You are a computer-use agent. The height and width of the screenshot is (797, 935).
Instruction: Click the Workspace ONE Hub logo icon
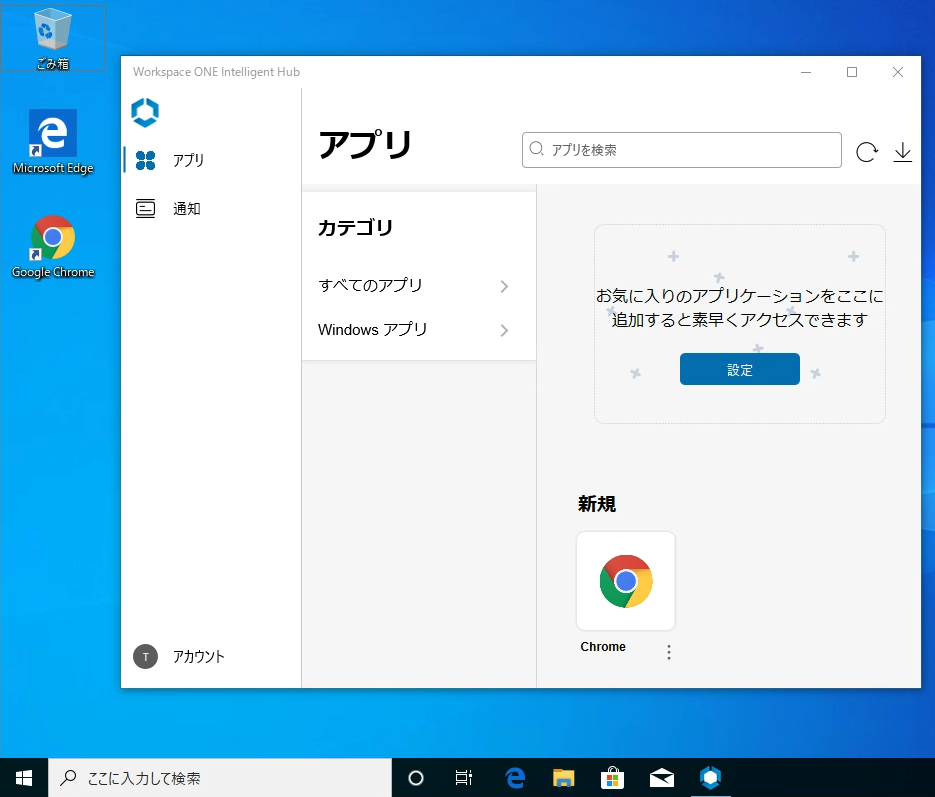(144, 113)
